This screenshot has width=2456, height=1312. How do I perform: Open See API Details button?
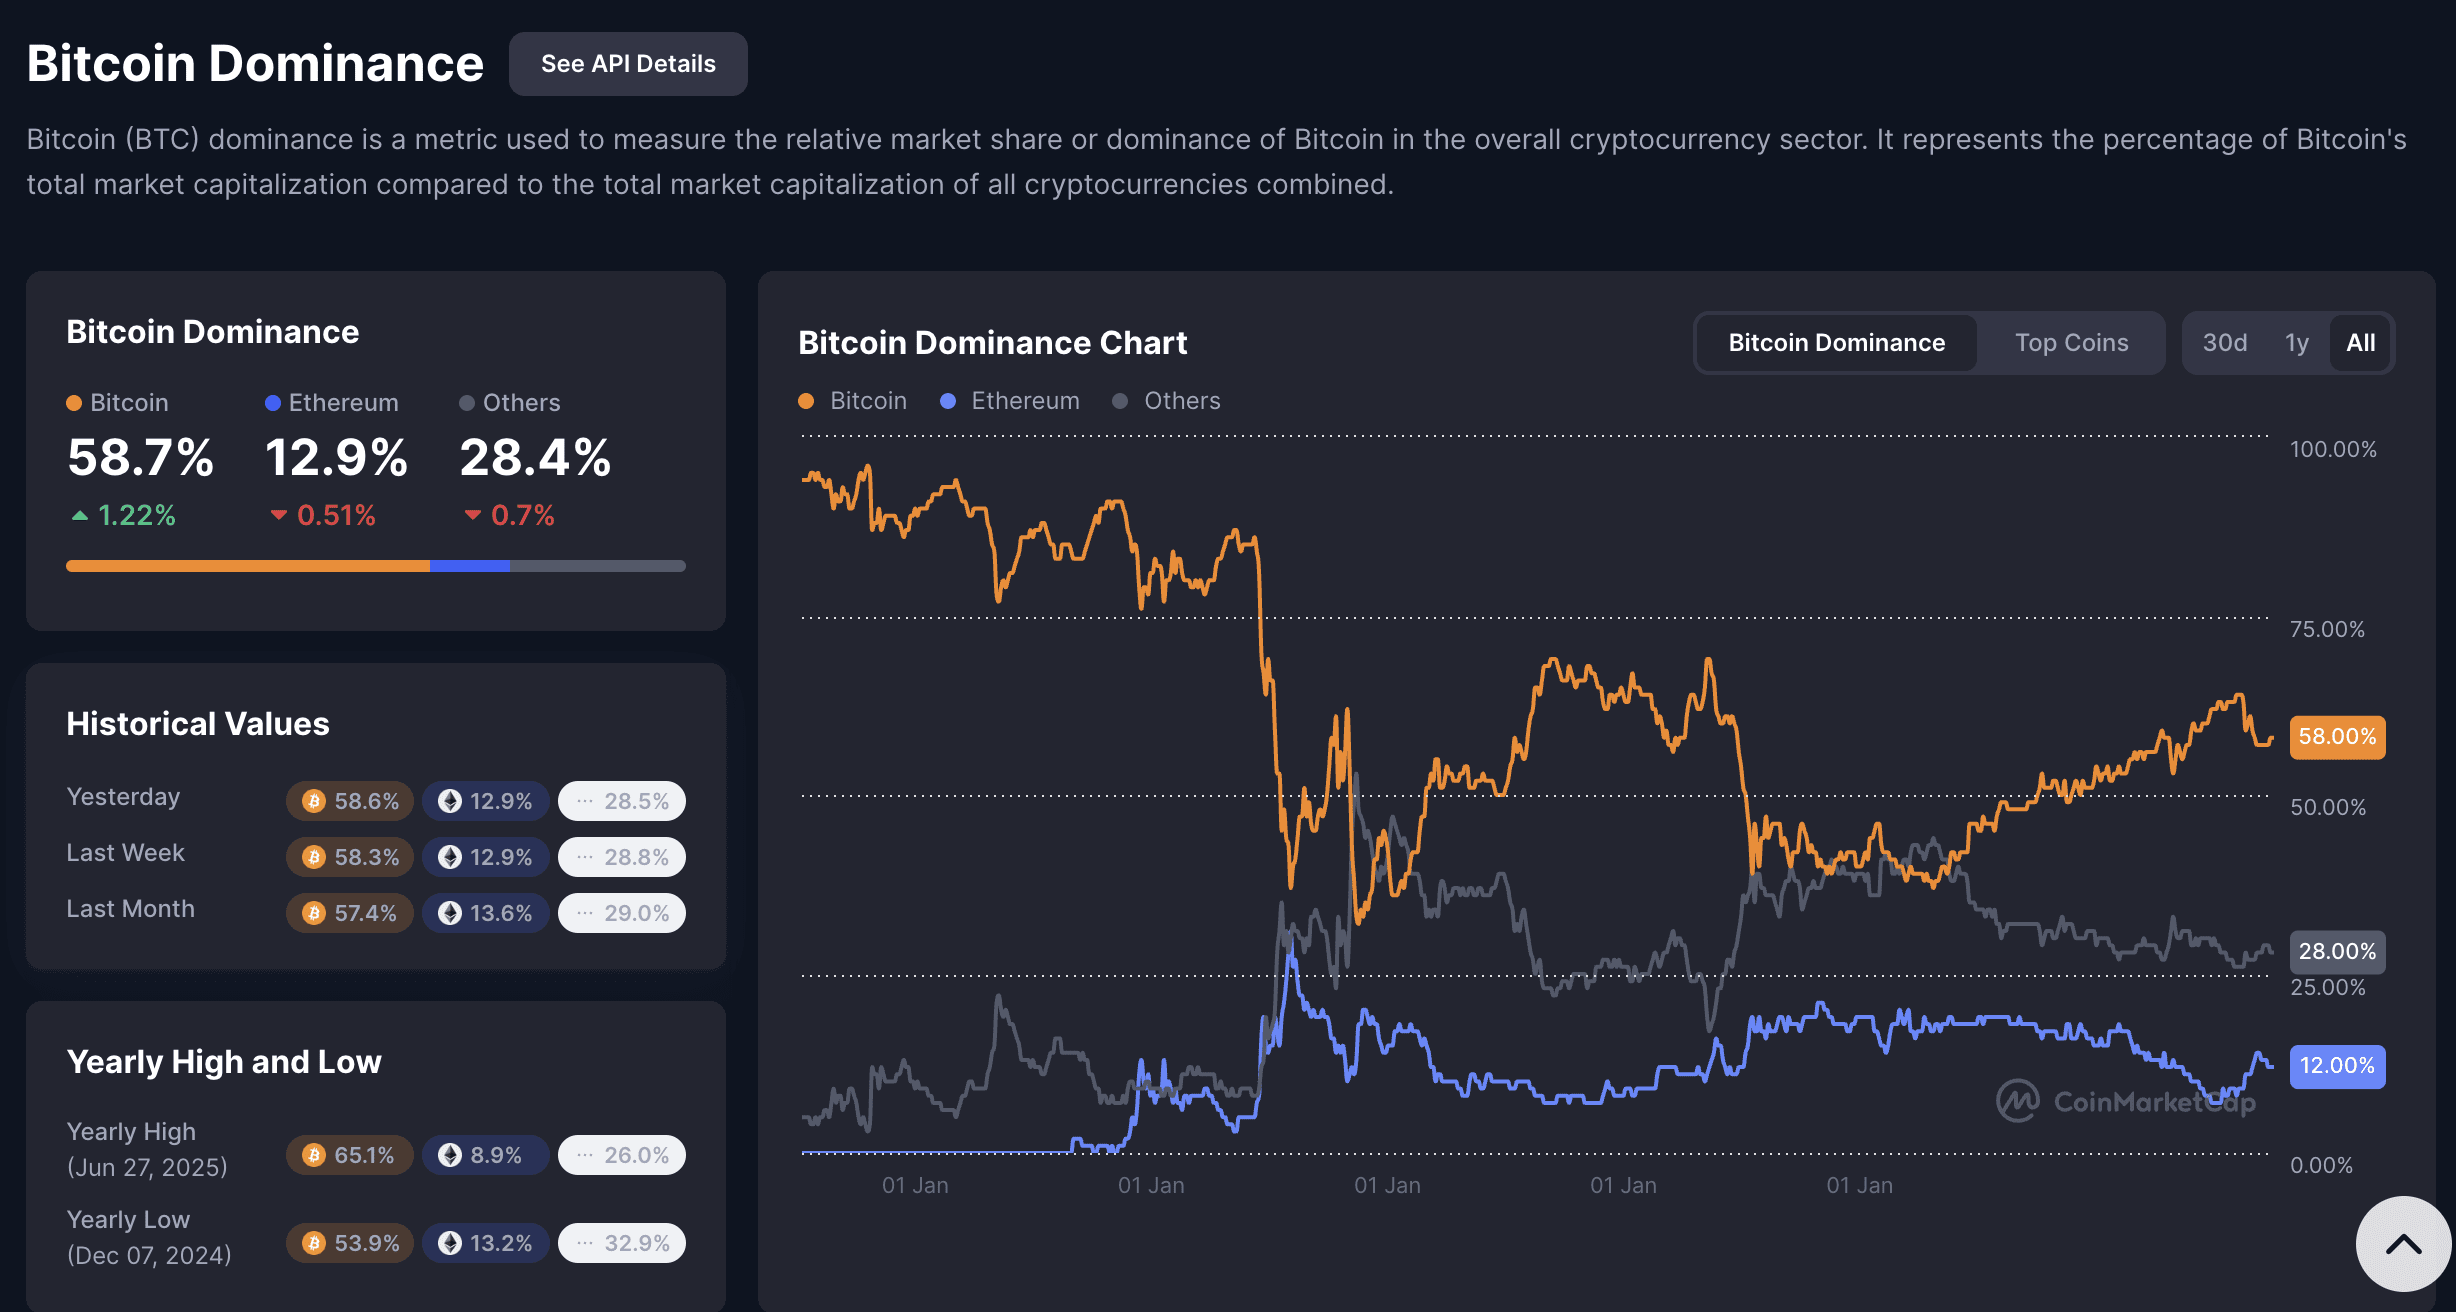coord(628,64)
